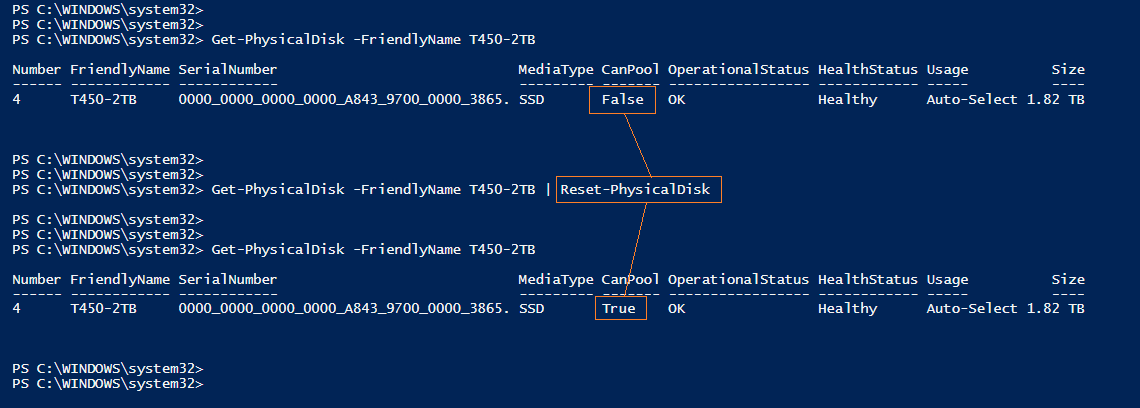1140x408 pixels.
Task: Click the first Get-PhysicalDisk command at top
Action: (373, 39)
